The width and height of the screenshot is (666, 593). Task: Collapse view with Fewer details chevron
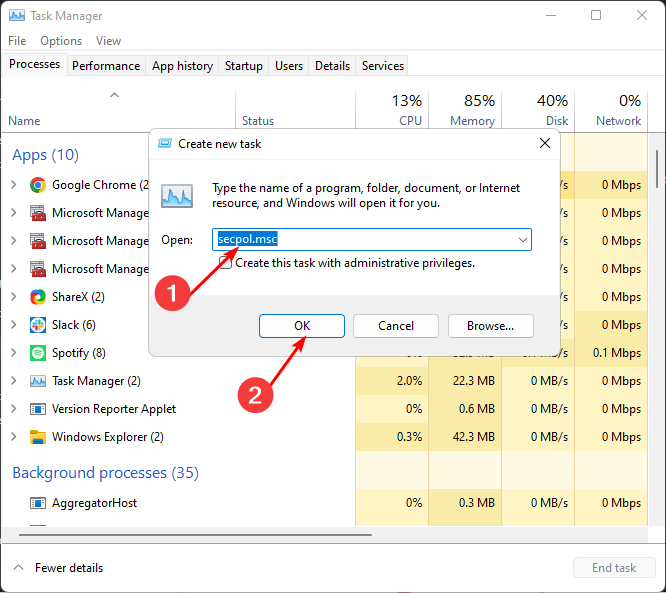[x=18, y=568]
